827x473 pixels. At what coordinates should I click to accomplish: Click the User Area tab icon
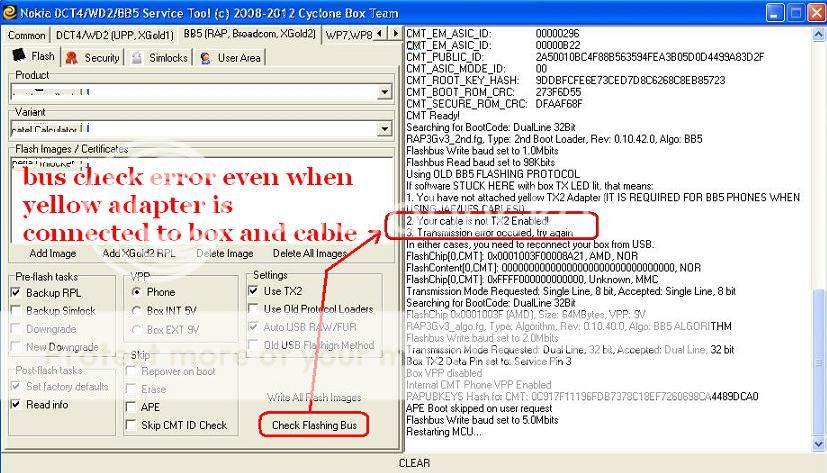(x=205, y=57)
